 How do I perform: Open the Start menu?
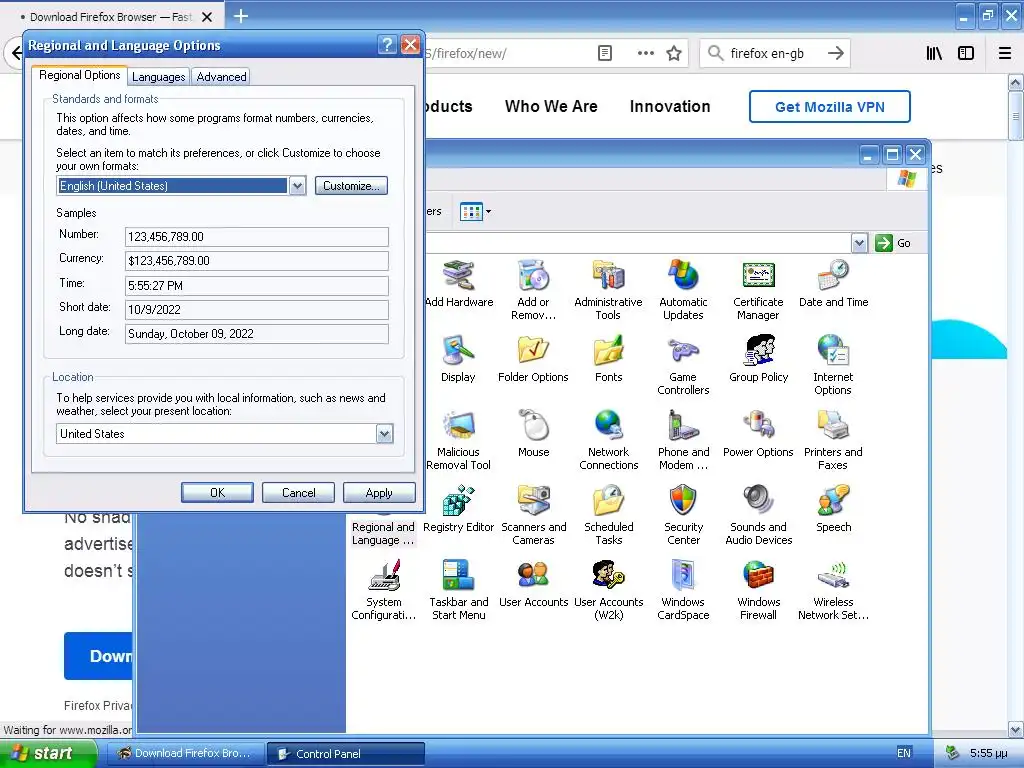(x=49, y=753)
